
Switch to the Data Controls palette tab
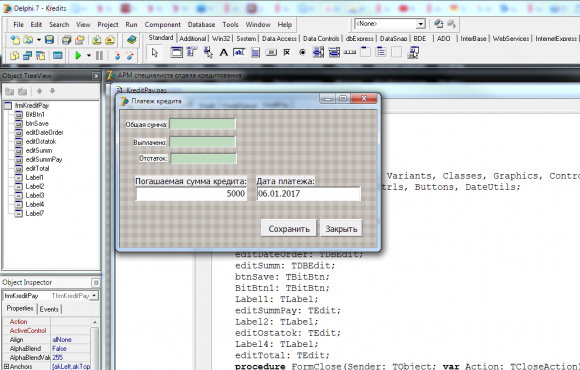321,38
